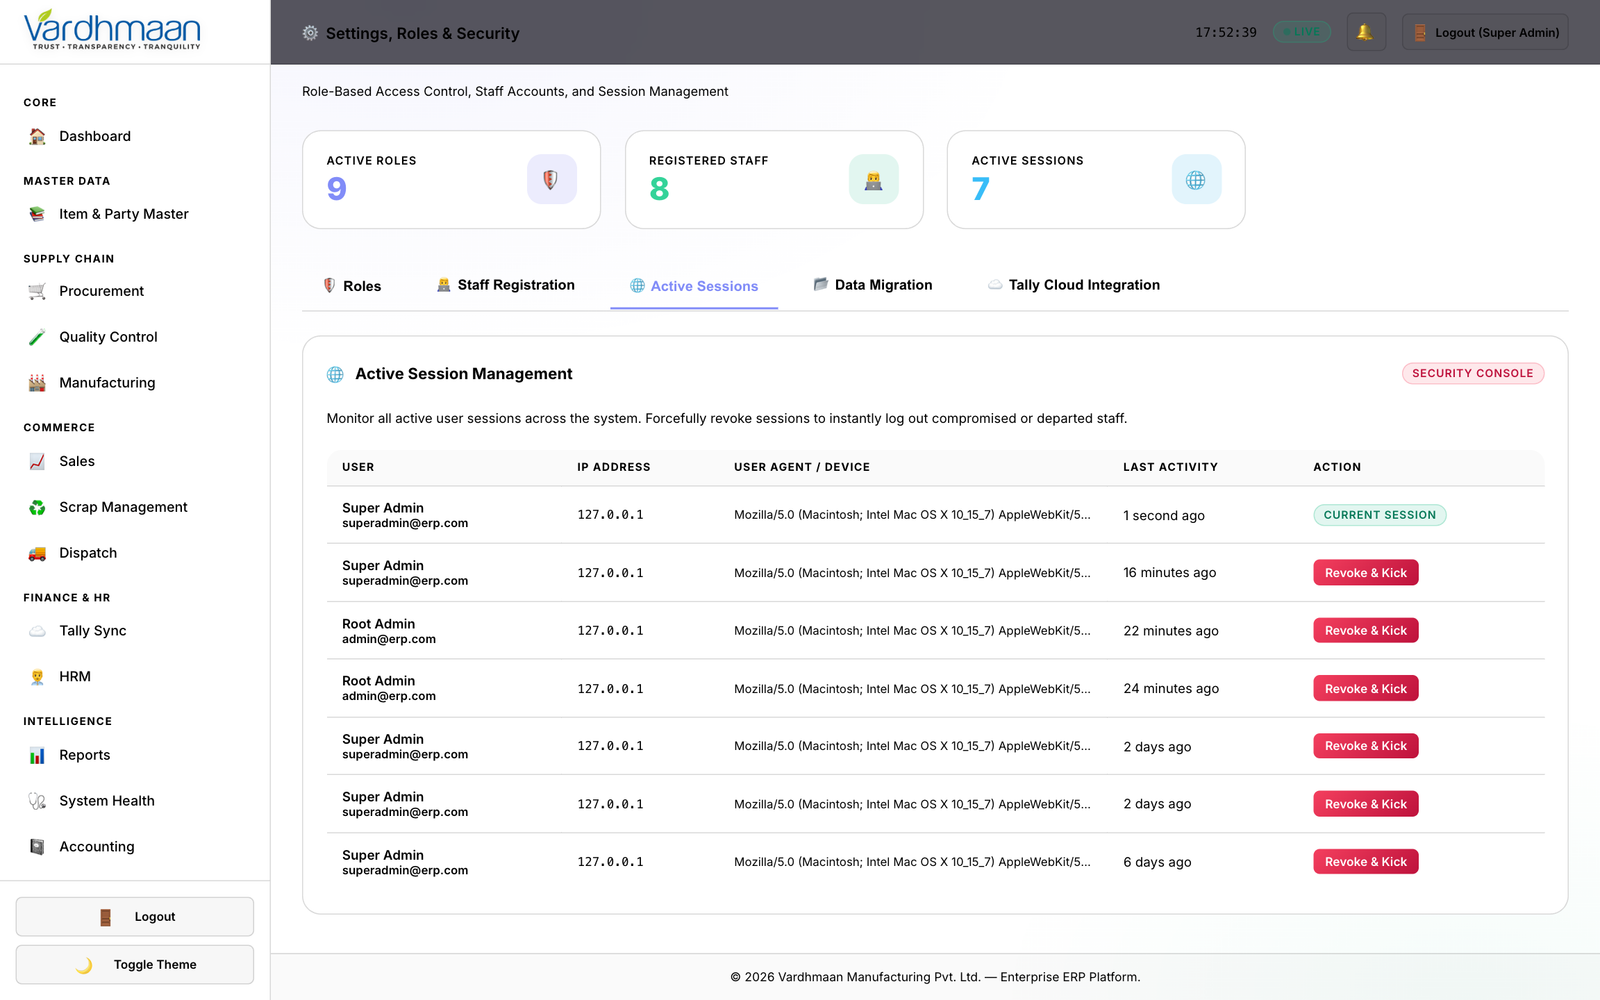Viewport: 1600px width, 1000px height.
Task: Click the Active Sessions count 7
Action: coord(981,189)
